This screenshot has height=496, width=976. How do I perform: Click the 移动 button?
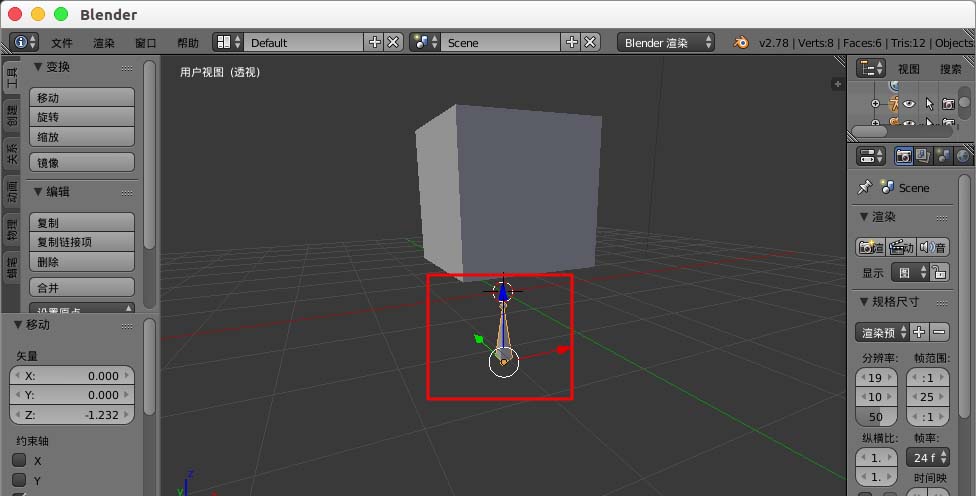82,98
